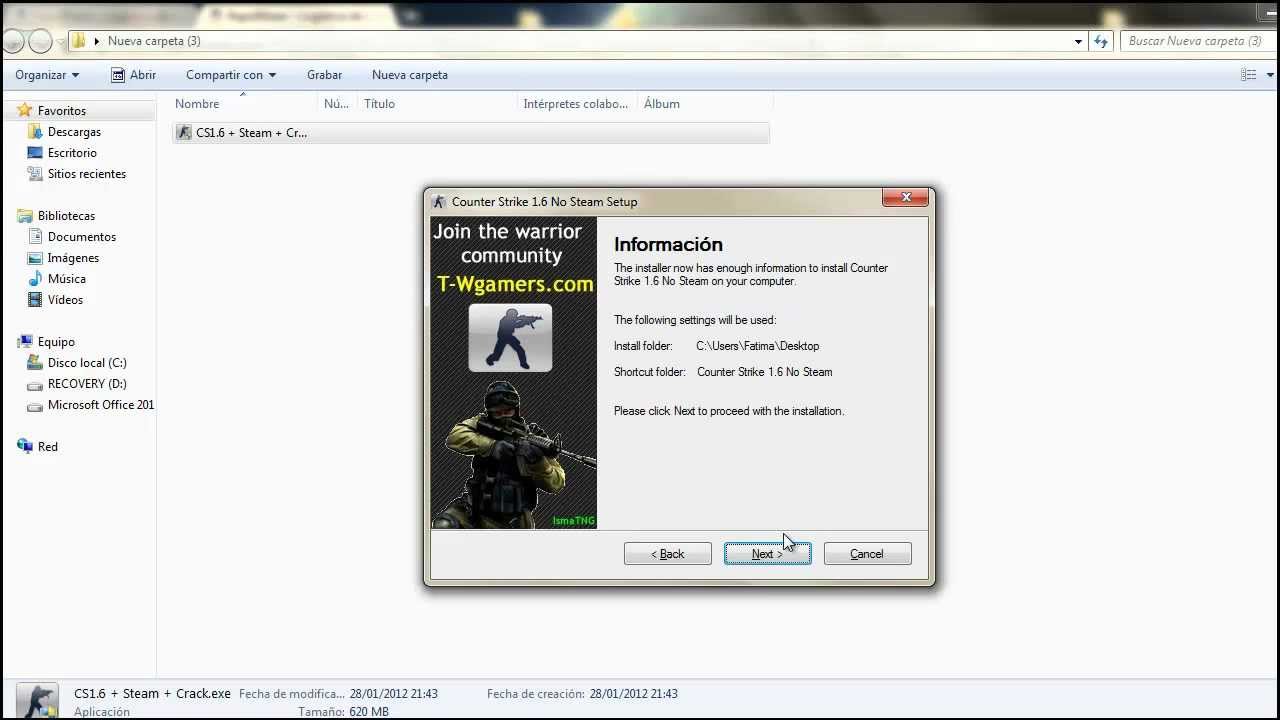1280x720 pixels.
Task: Select Equipo in the navigation pane
Action: click(x=56, y=342)
